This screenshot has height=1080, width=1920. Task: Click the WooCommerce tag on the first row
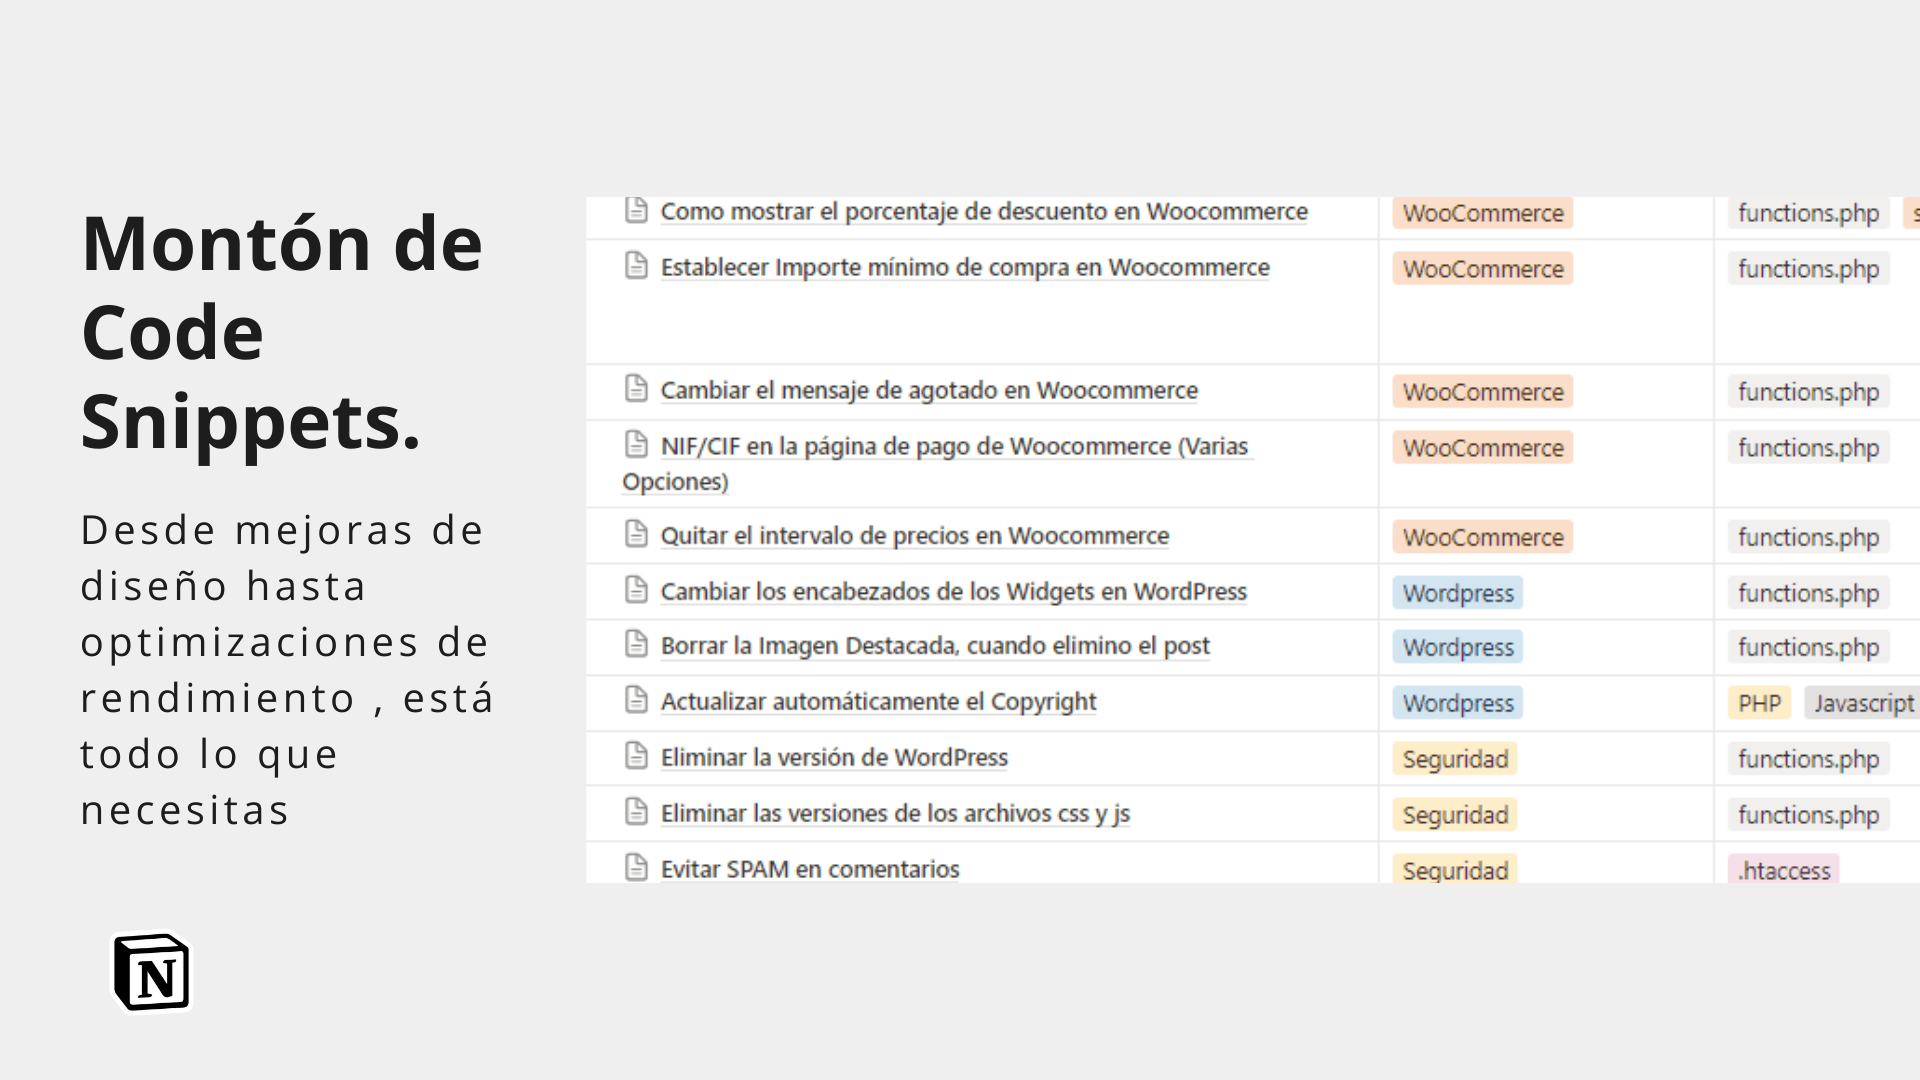(1482, 212)
